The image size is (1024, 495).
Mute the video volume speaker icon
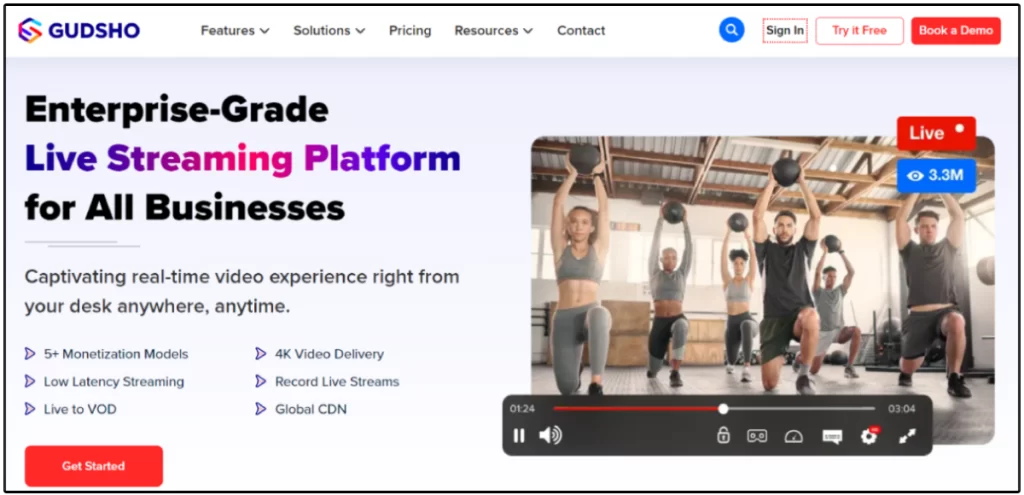pos(550,436)
